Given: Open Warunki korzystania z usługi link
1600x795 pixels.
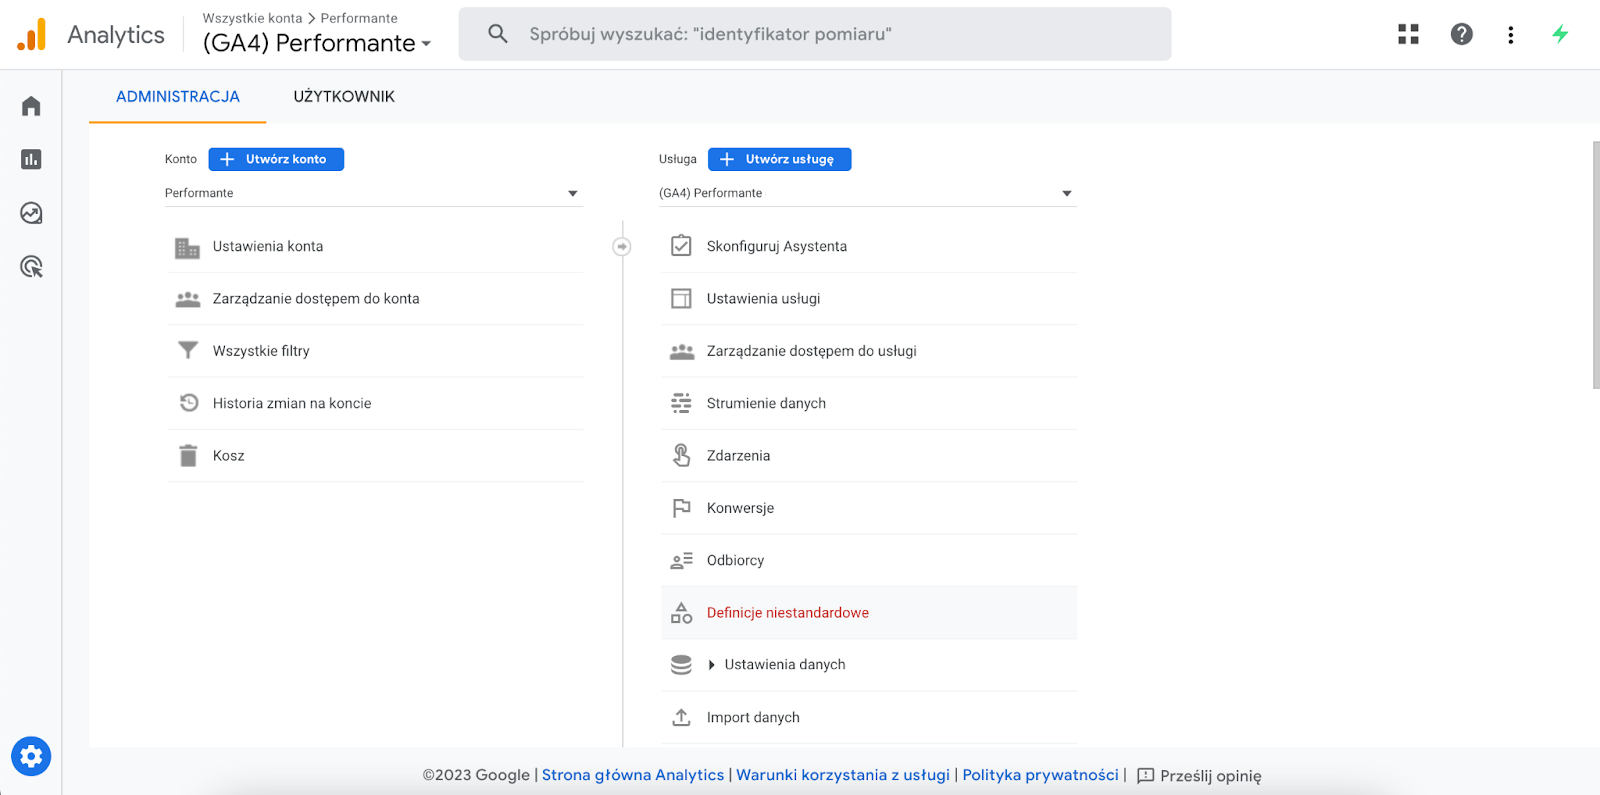Looking at the screenshot, I should pyautogui.click(x=843, y=775).
